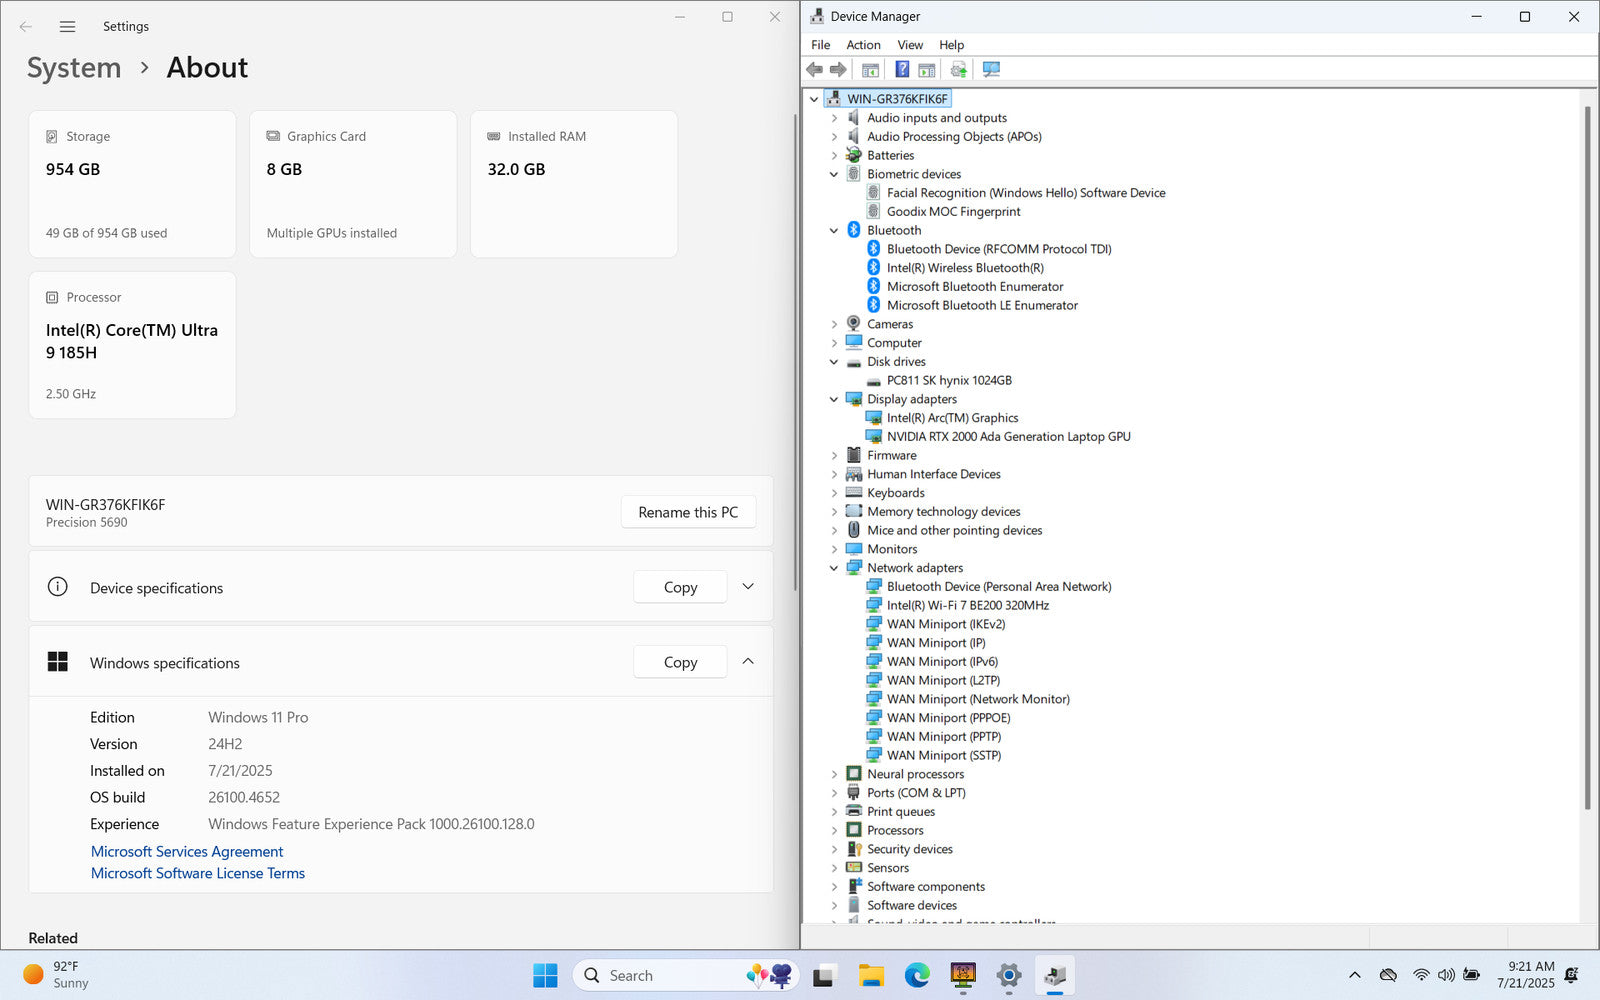Image resolution: width=1600 pixels, height=1000 pixels.
Task: Collapse the Disk drives category
Action: point(834,362)
